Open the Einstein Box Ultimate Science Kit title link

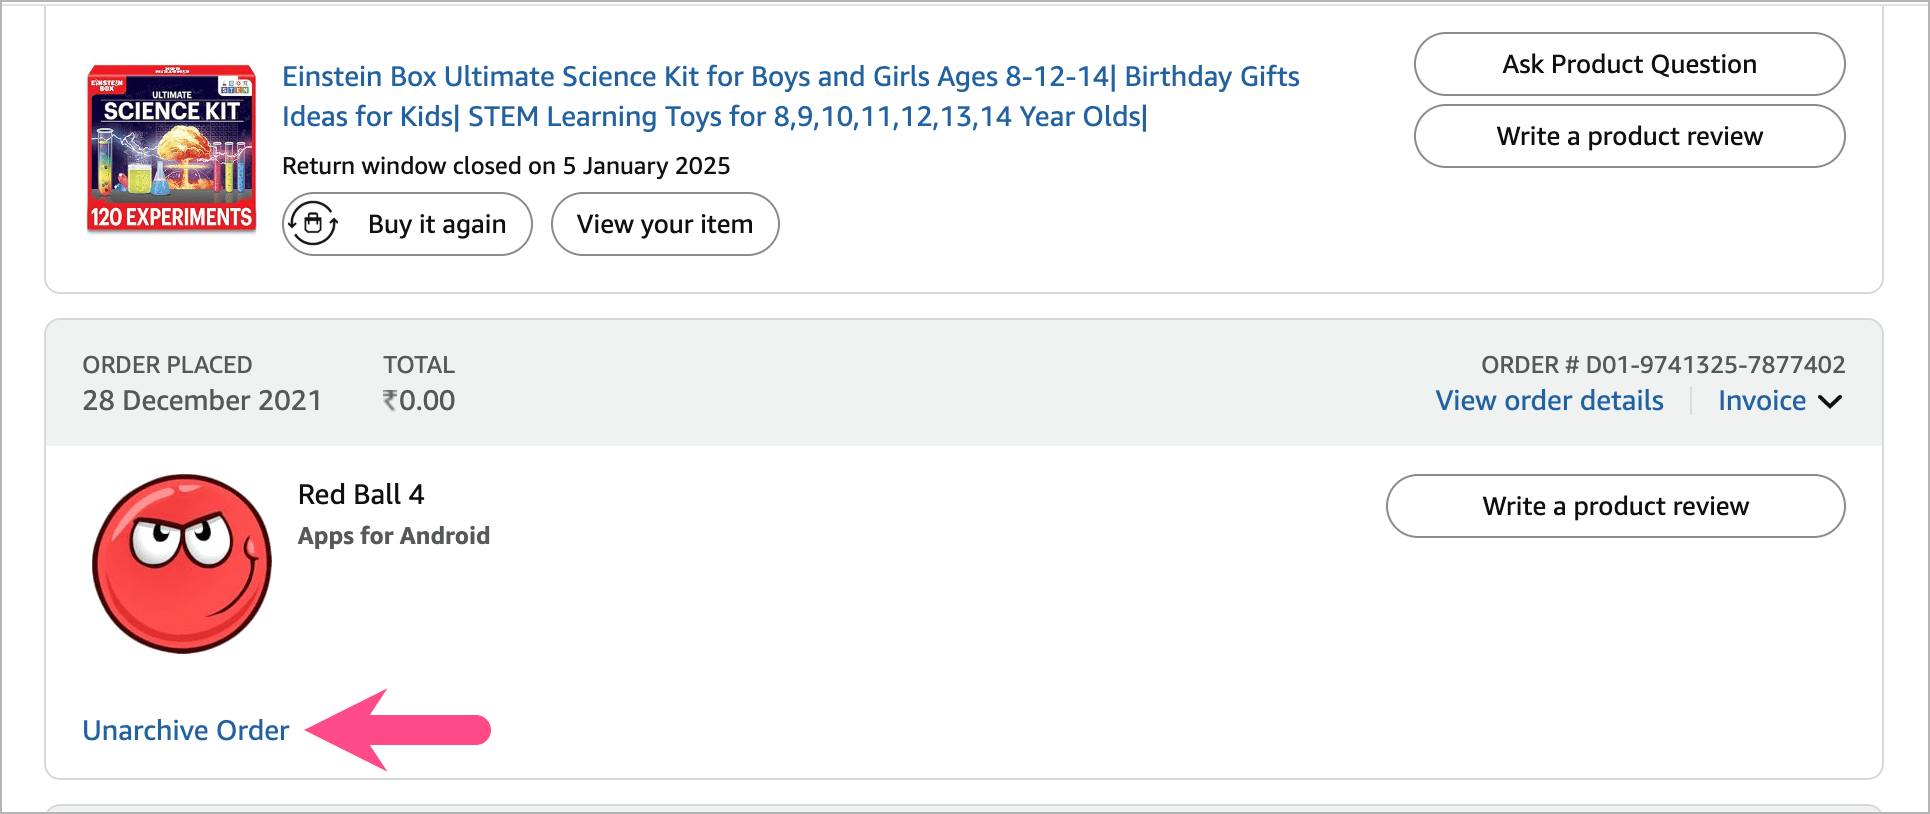pos(790,97)
